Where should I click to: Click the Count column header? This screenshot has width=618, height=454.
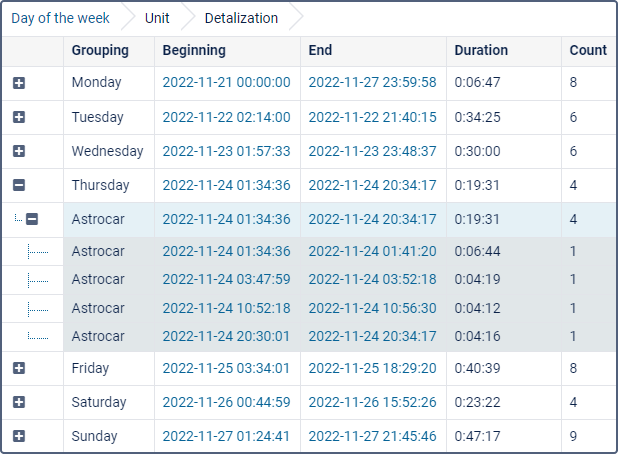[588, 50]
